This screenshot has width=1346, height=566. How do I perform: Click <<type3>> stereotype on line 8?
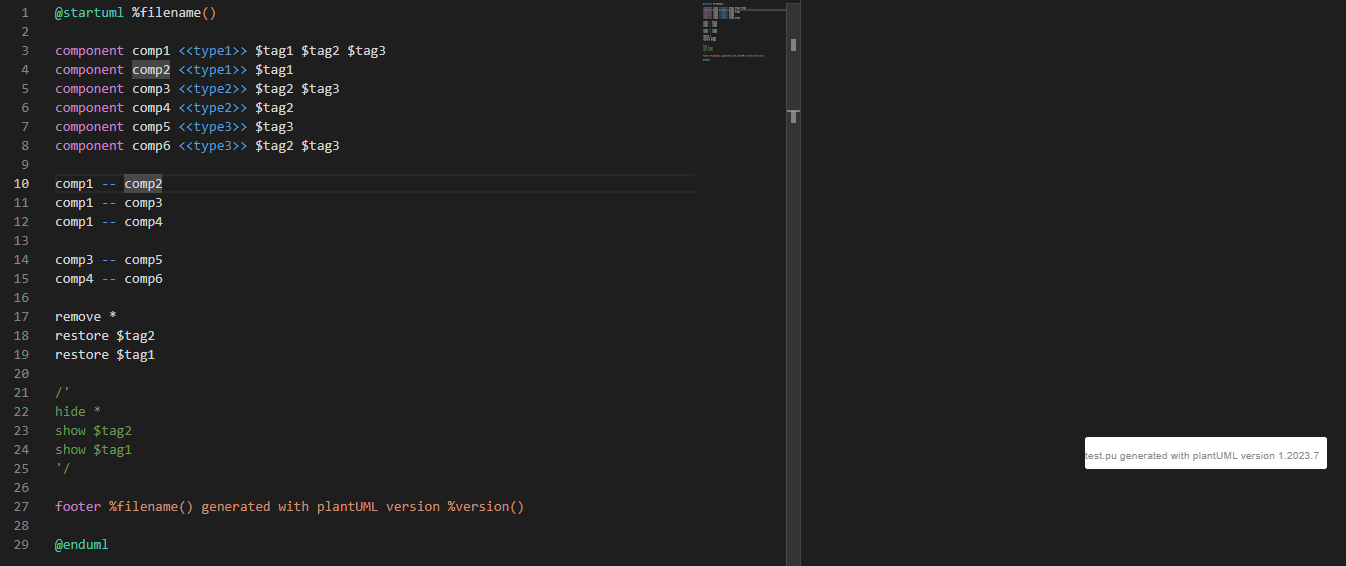pos(213,146)
